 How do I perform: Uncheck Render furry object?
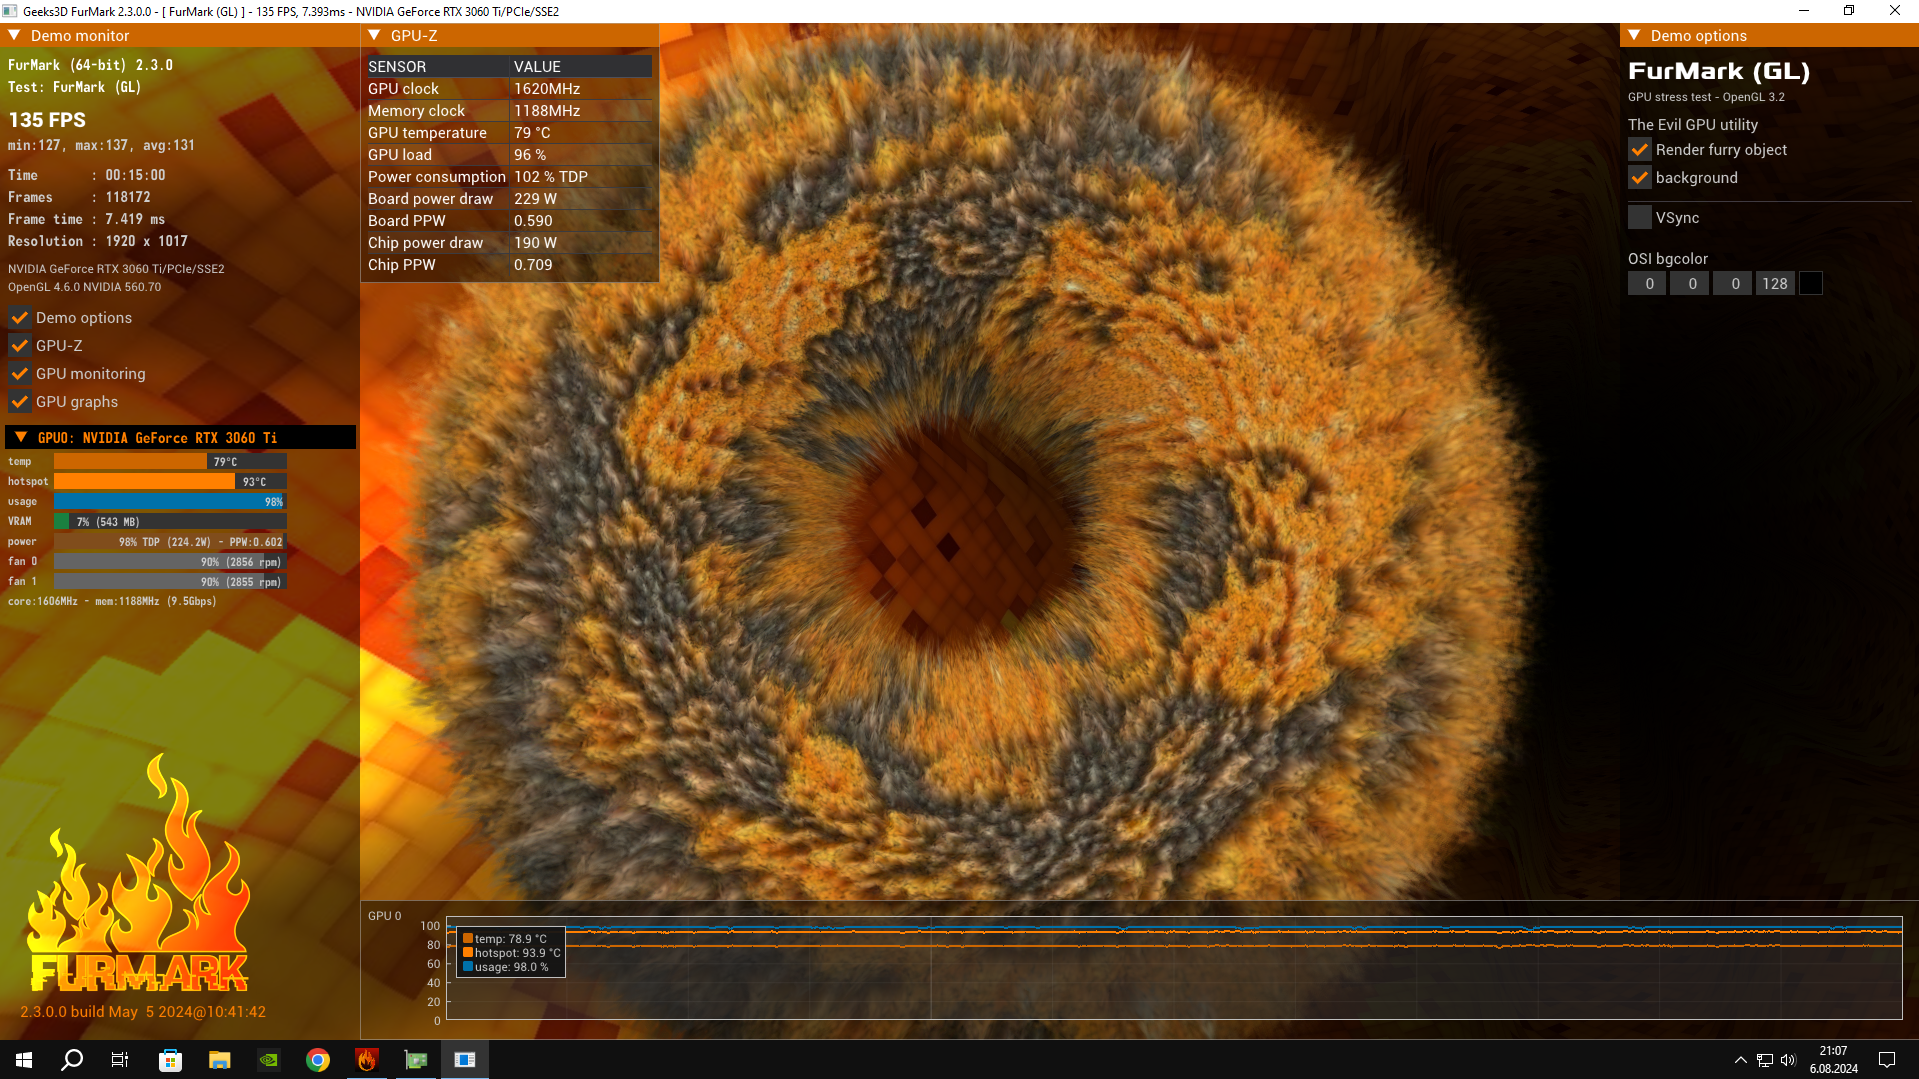[x=1640, y=150]
